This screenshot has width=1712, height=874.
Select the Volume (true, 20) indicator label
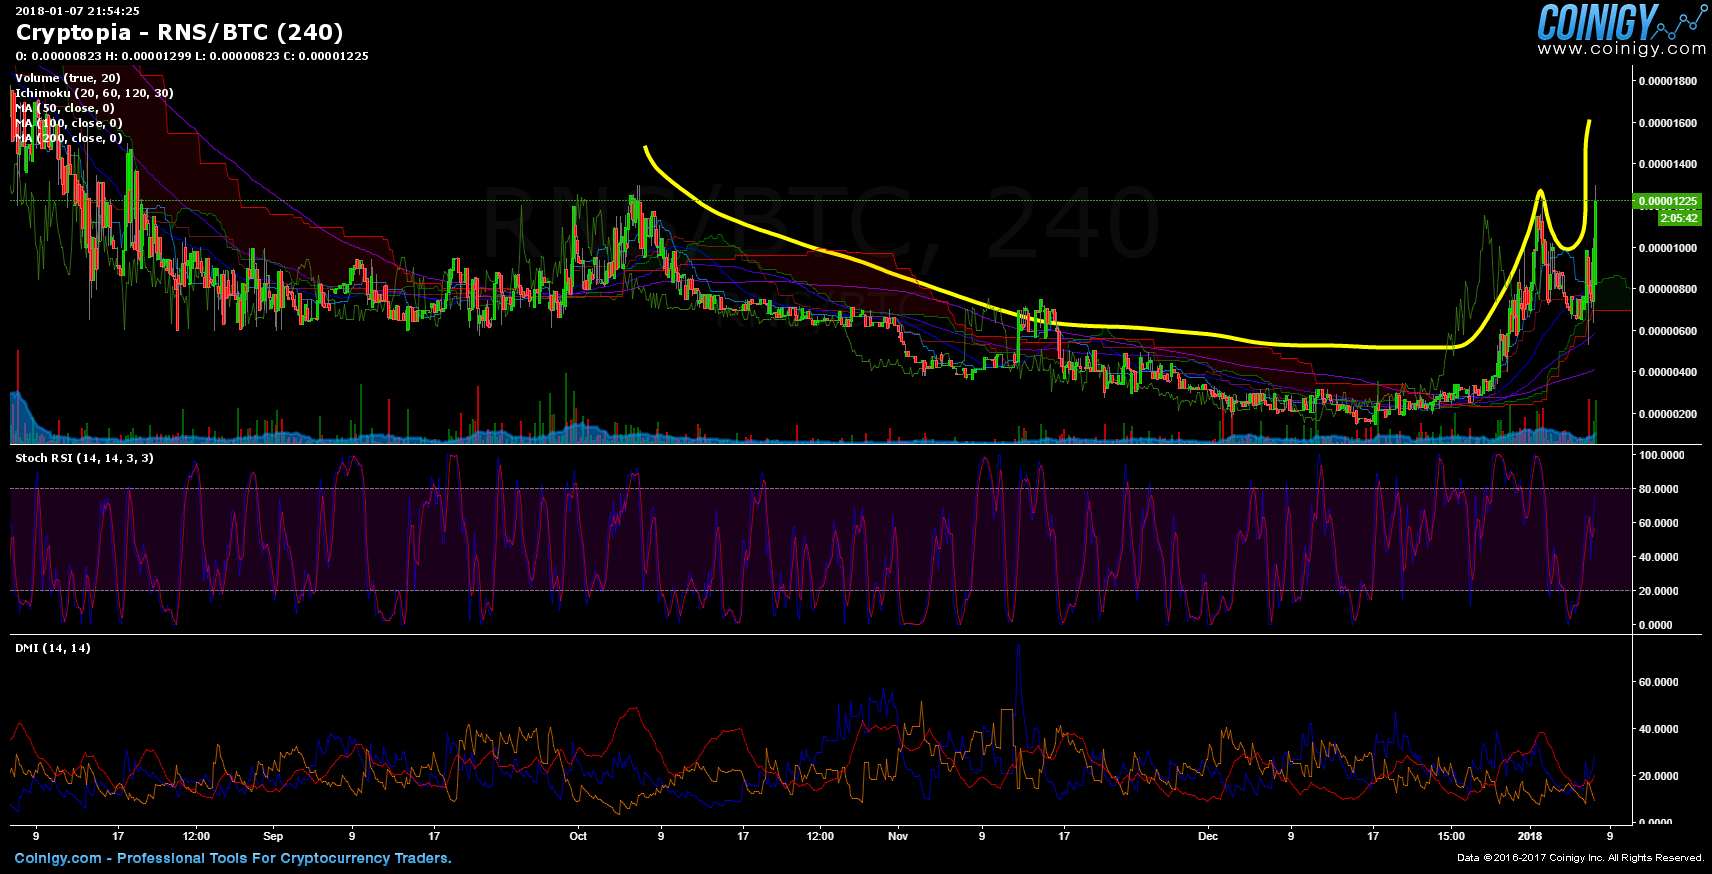click(x=68, y=78)
